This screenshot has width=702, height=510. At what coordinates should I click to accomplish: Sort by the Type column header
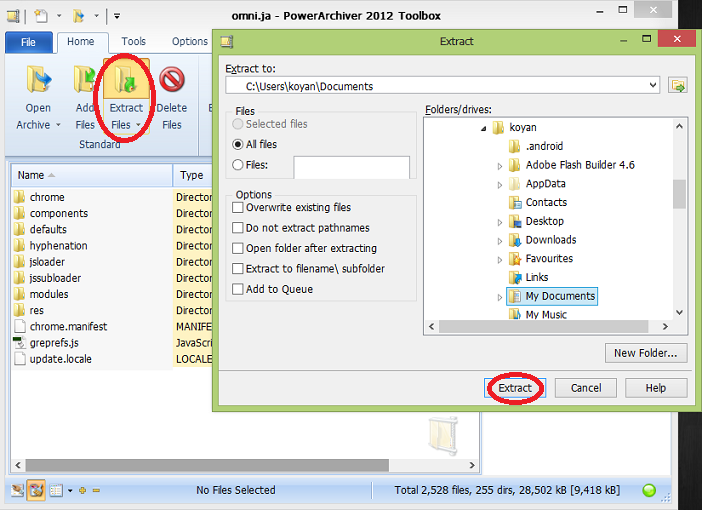point(193,175)
